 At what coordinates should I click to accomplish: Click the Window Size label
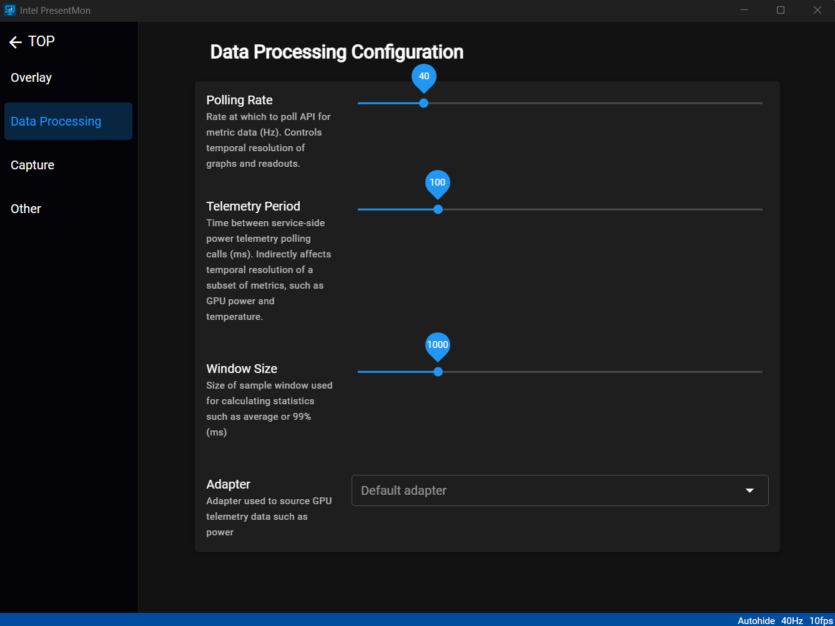pos(242,369)
